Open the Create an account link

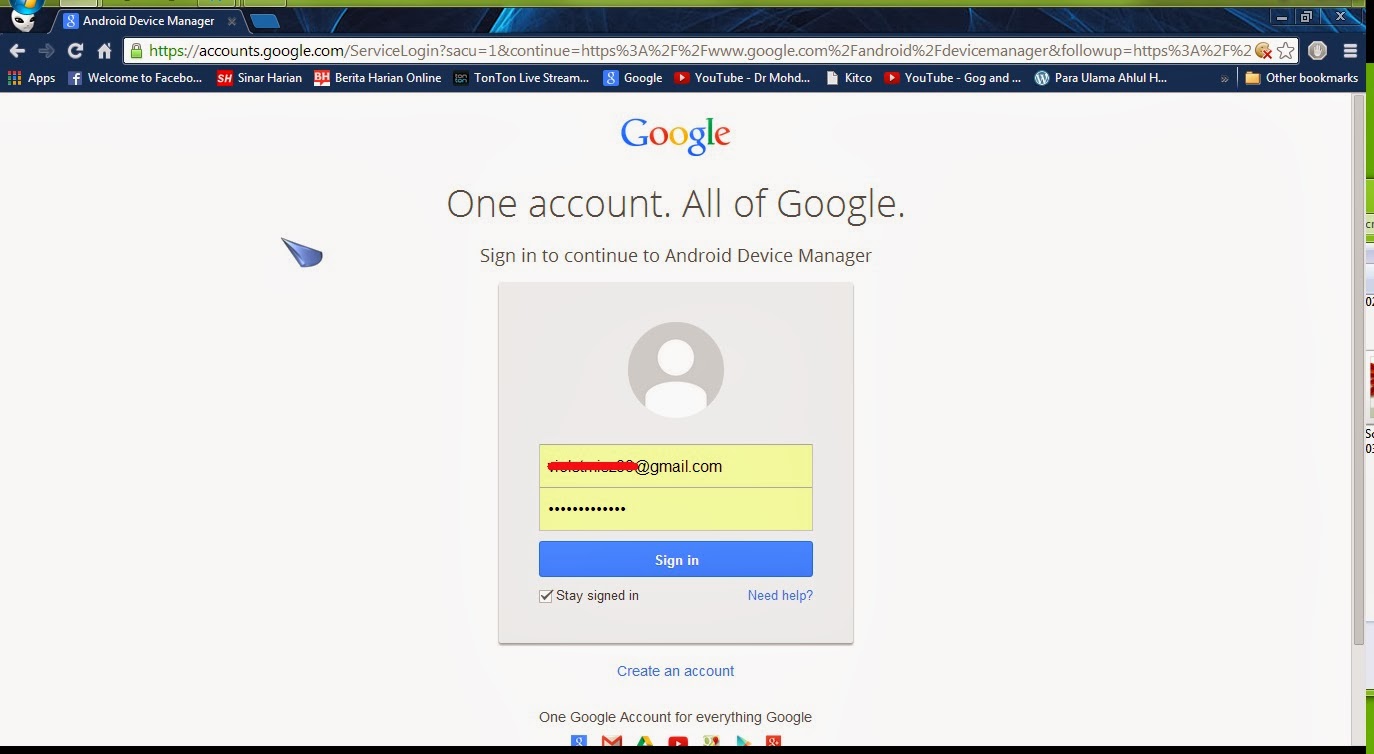(x=676, y=671)
